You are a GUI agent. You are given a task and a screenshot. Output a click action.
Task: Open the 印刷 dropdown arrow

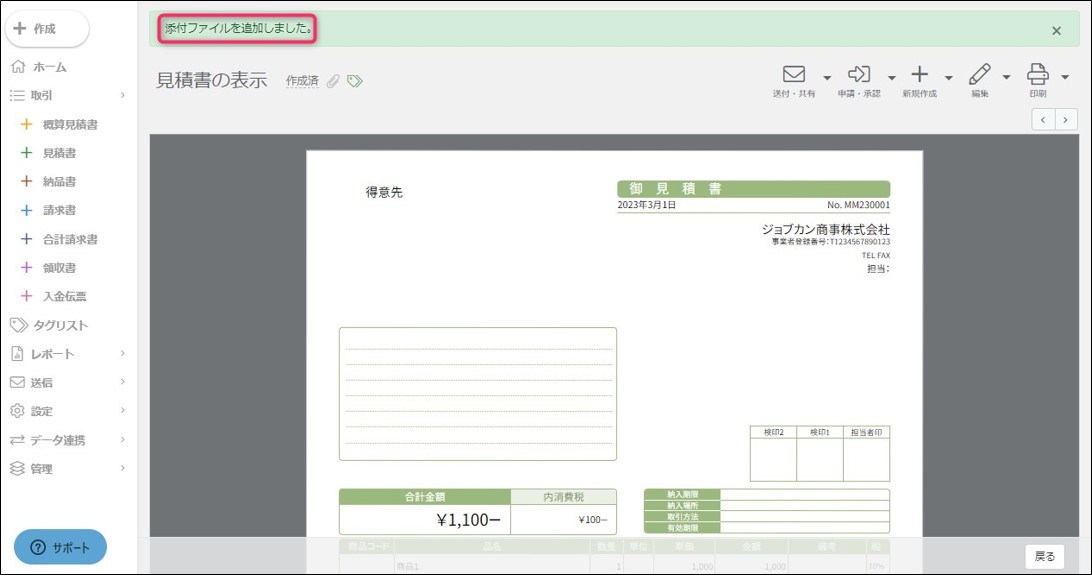tap(1065, 77)
